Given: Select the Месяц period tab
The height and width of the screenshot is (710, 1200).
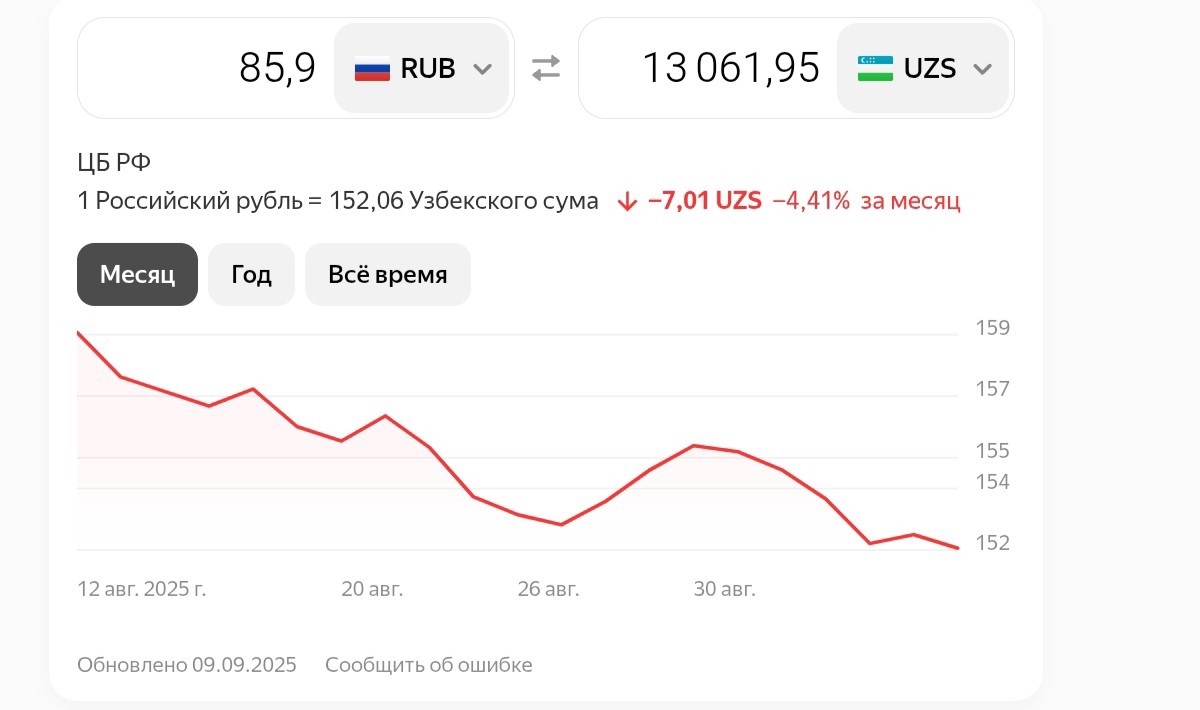Looking at the screenshot, I should [x=137, y=274].
